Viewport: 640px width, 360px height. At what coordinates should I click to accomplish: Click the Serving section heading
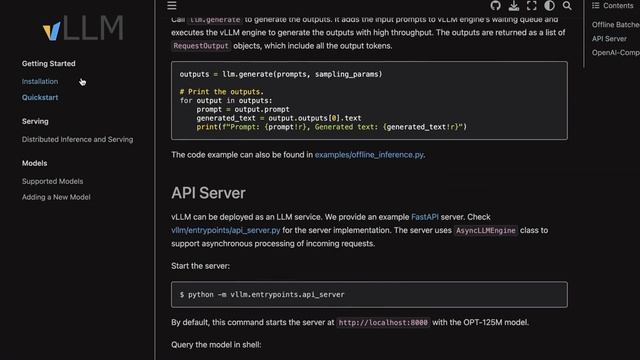[35, 121]
